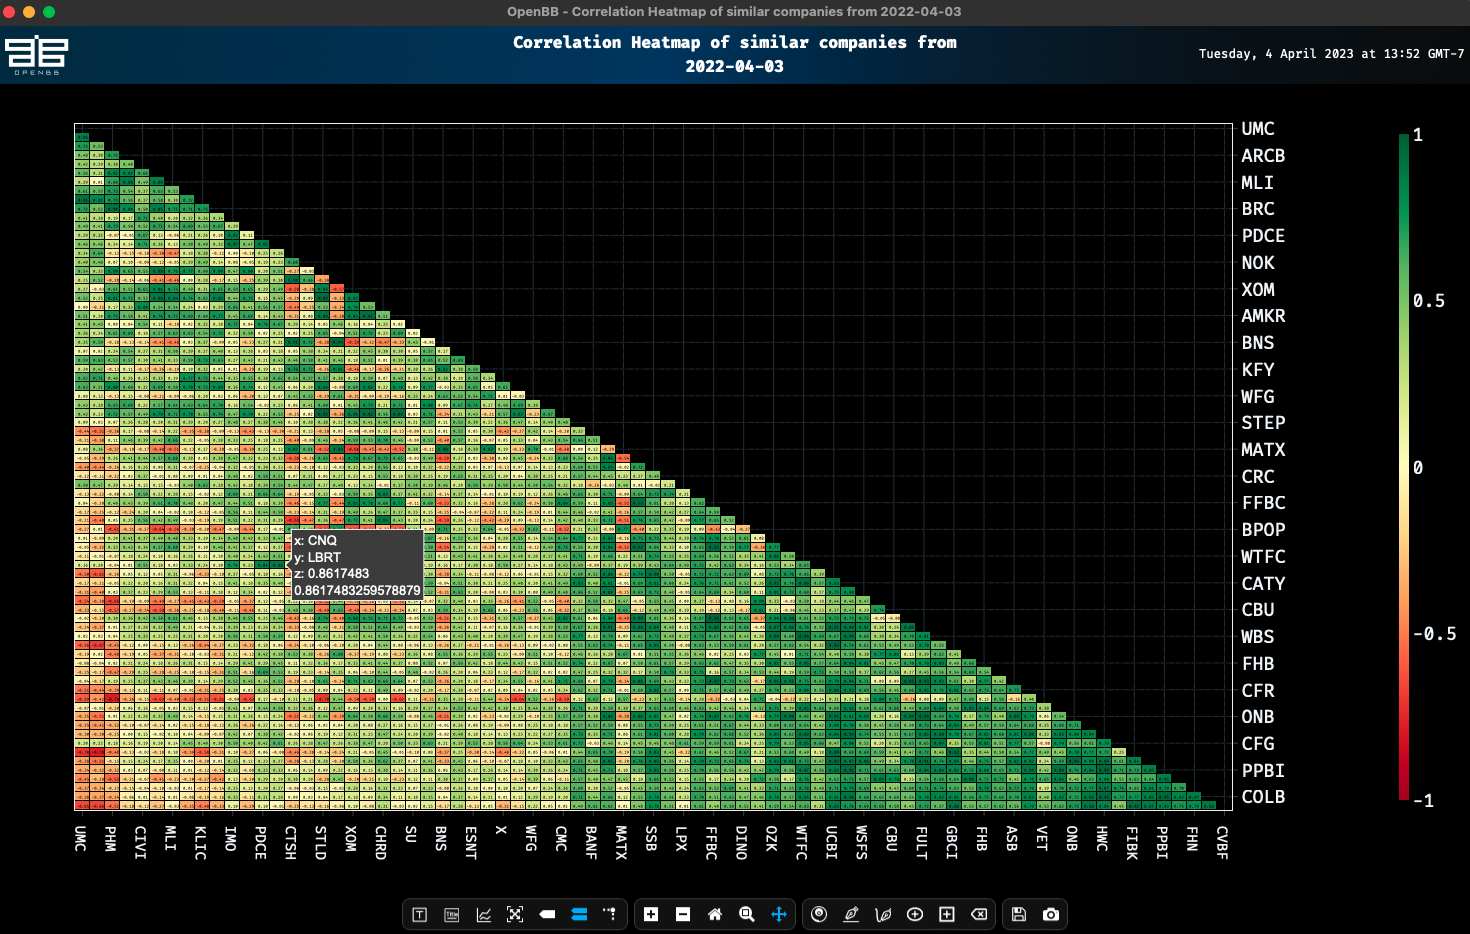1470x934 pixels.
Task: Click the COLB label on the right axis
Action: pos(1263,797)
